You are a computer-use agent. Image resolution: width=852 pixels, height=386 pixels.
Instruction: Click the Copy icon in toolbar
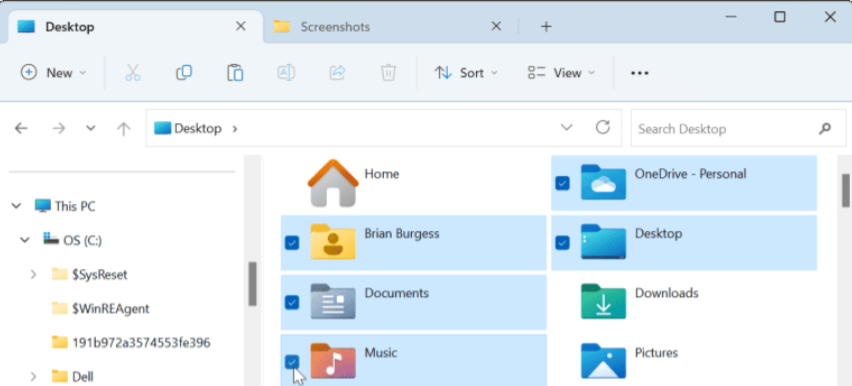(184, 73)
